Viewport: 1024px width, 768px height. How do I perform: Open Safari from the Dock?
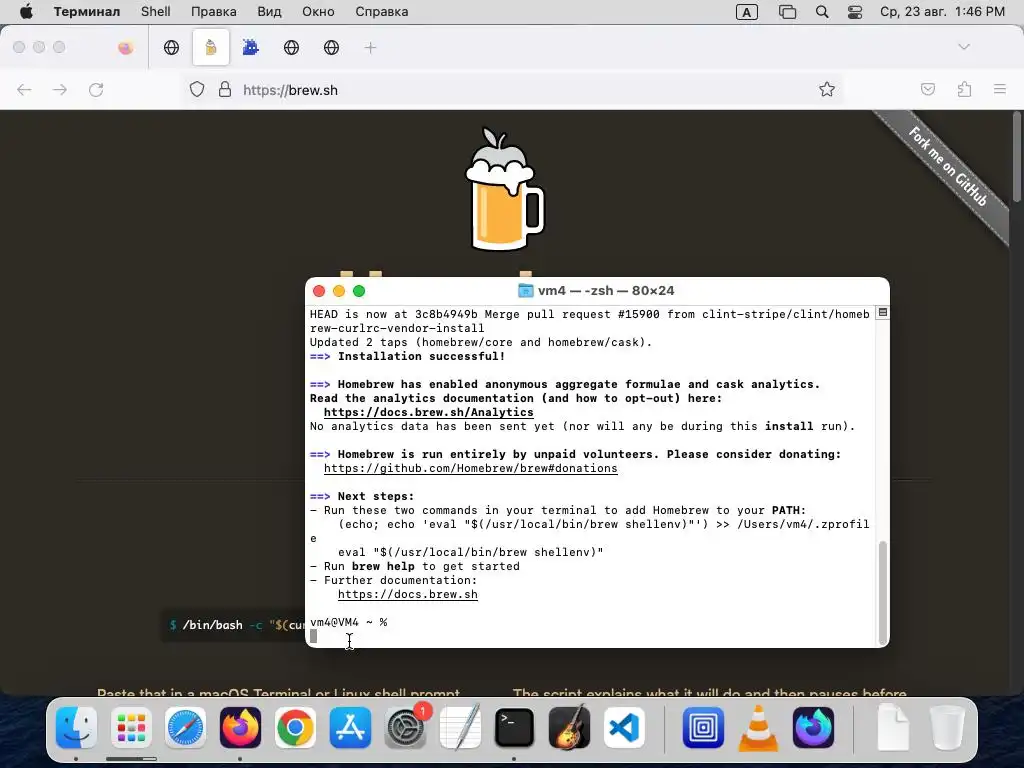[185, 728]
